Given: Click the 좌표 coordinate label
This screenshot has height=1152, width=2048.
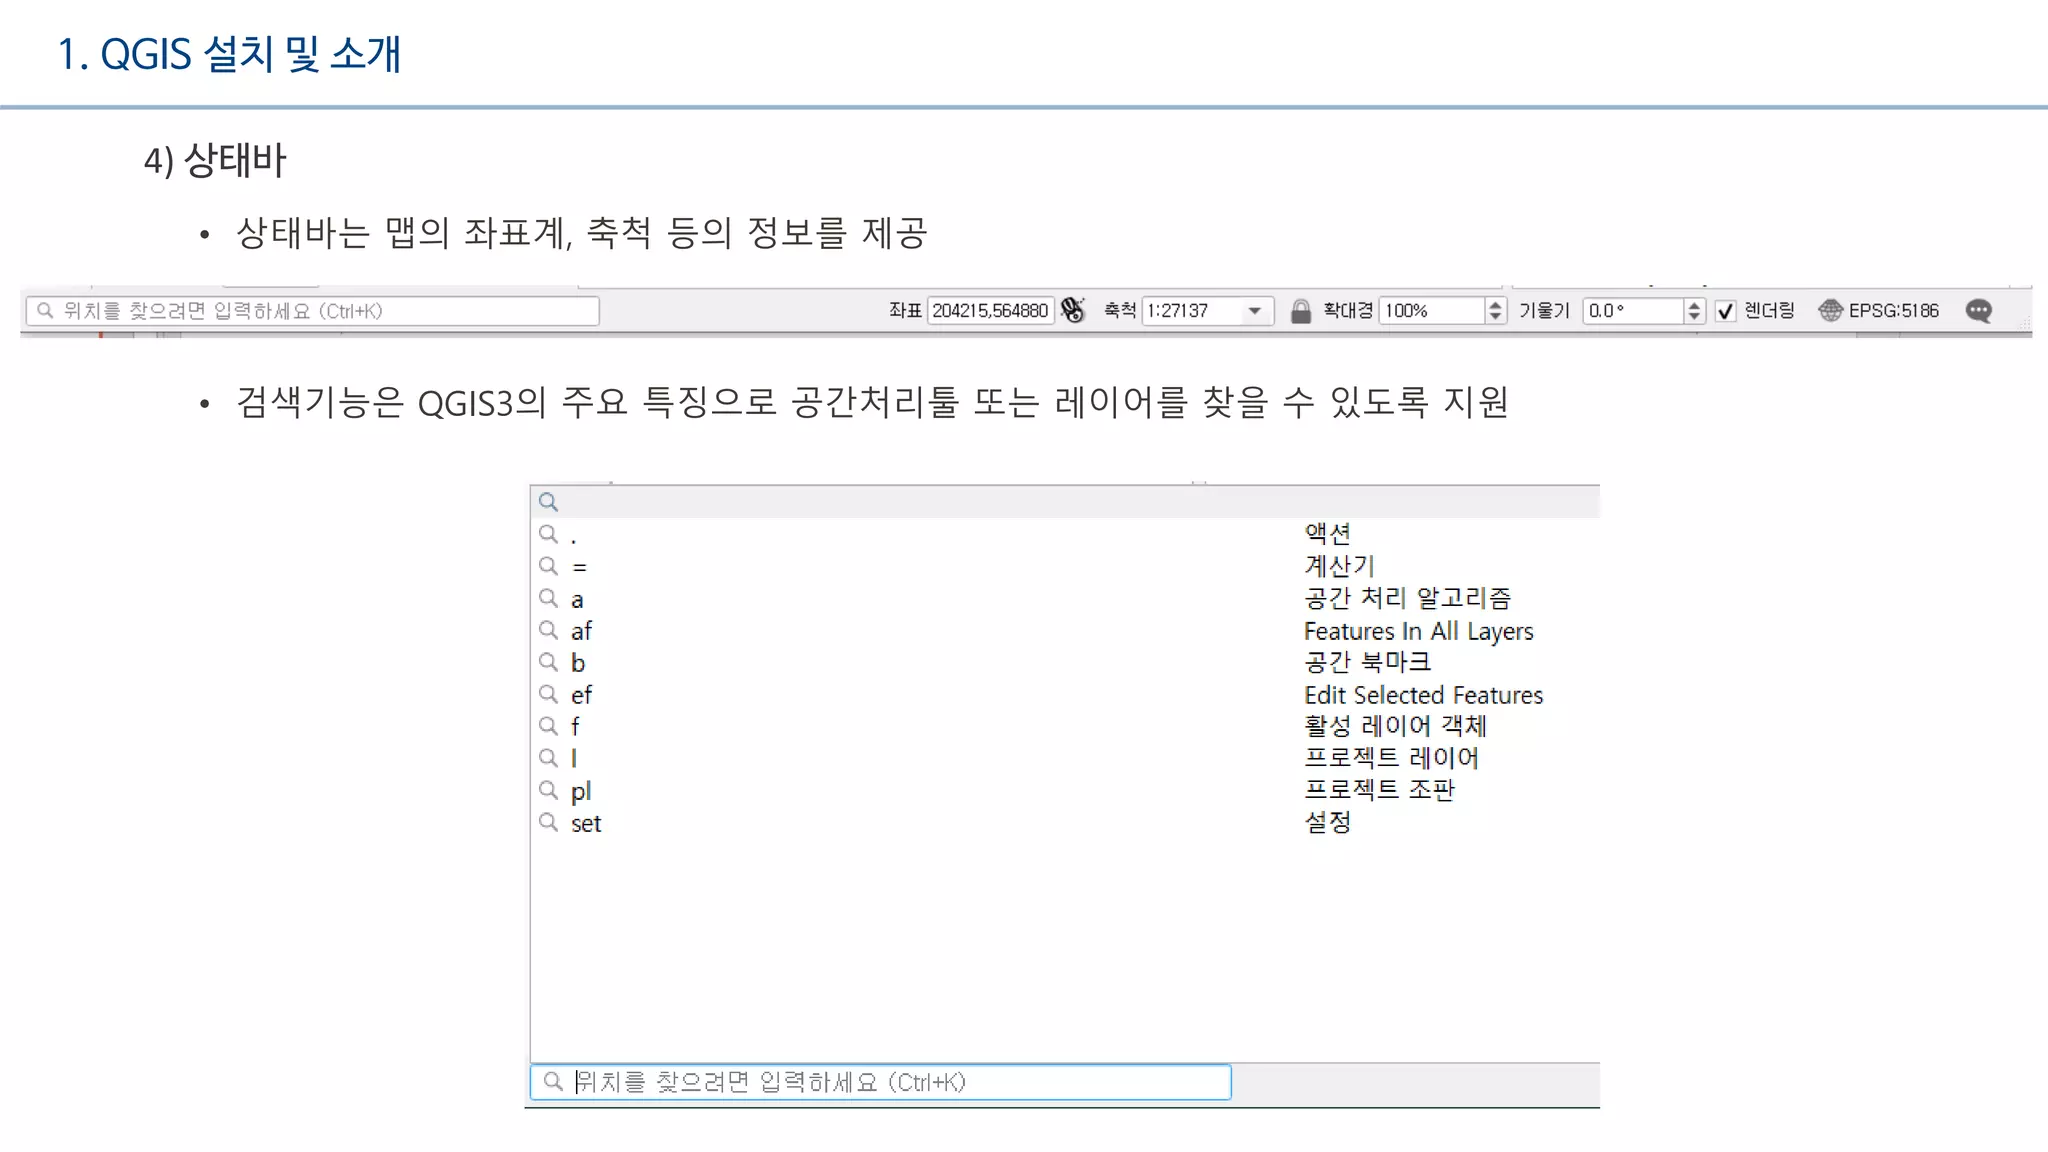Looking at the screenshot, I should pos(905,311).
